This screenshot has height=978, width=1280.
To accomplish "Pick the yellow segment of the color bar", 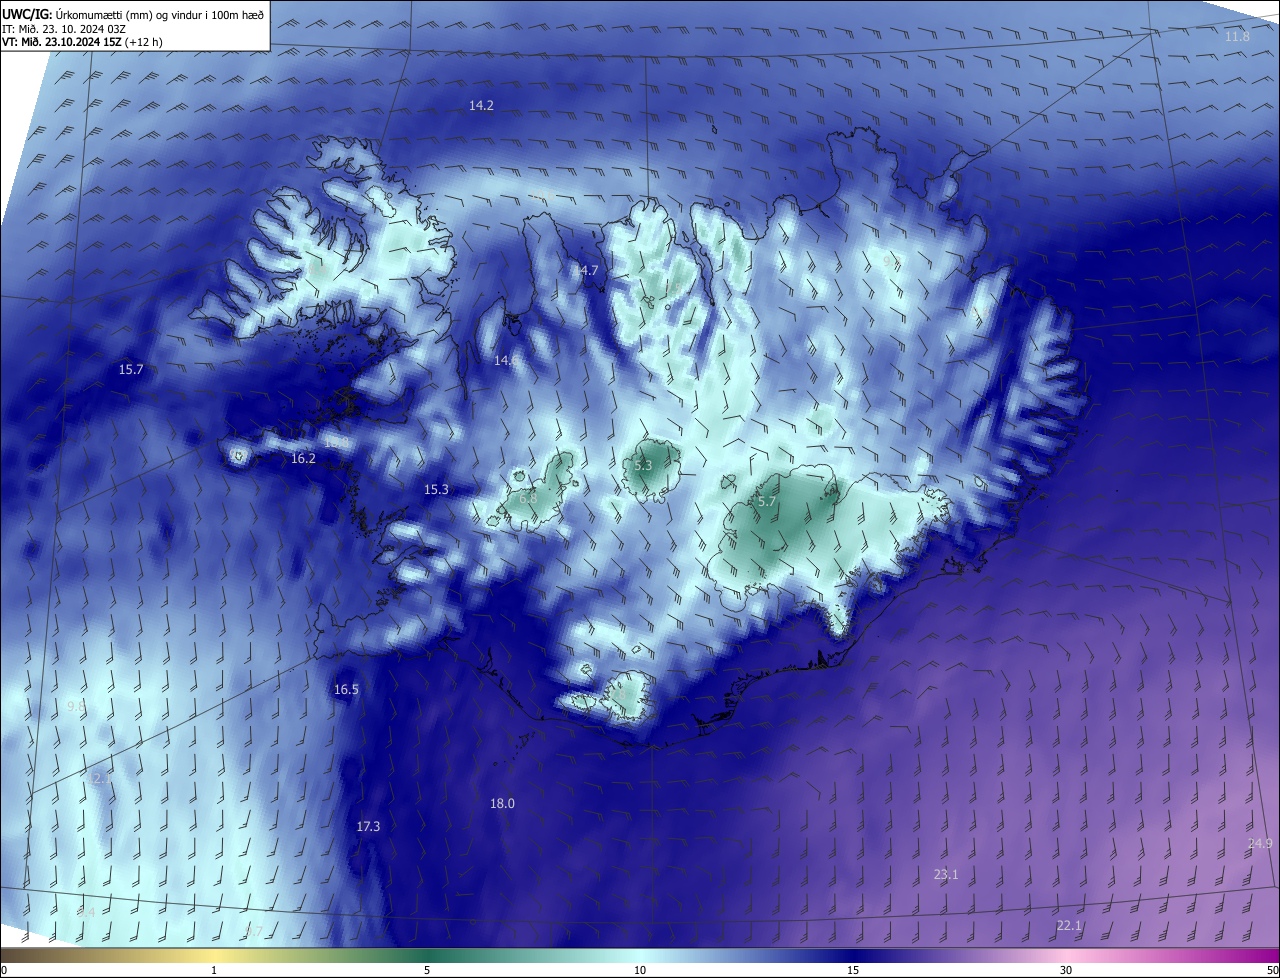I will point(214,956).
